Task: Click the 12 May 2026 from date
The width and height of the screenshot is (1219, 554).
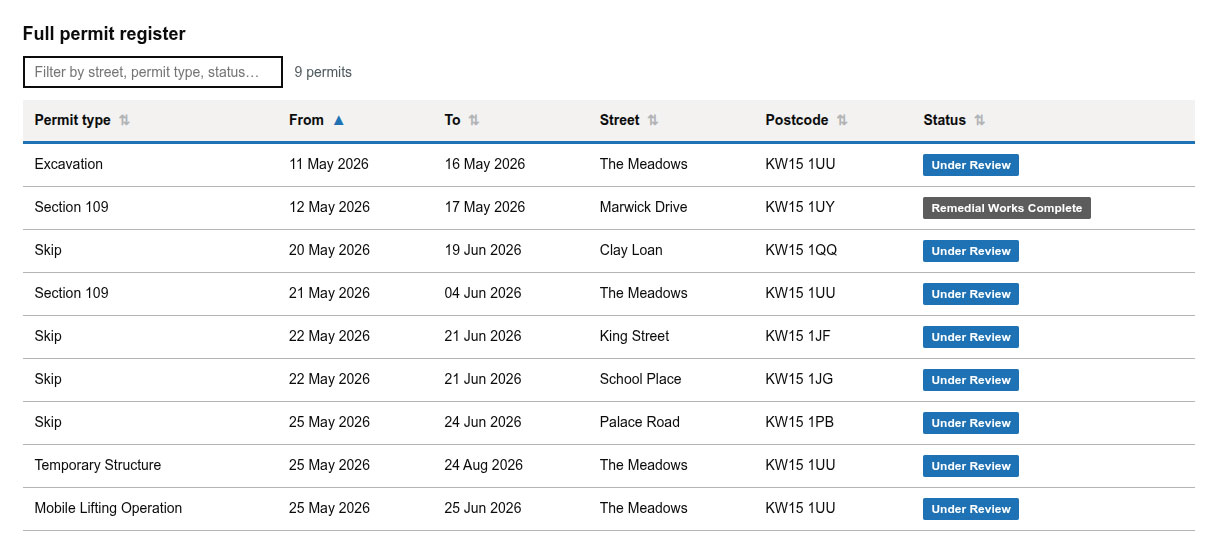Action: tap(329, 207)
